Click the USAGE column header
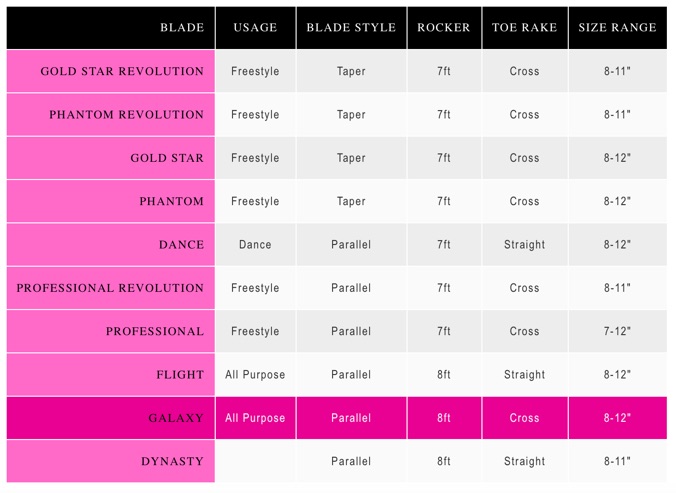 tap(256, 28)
